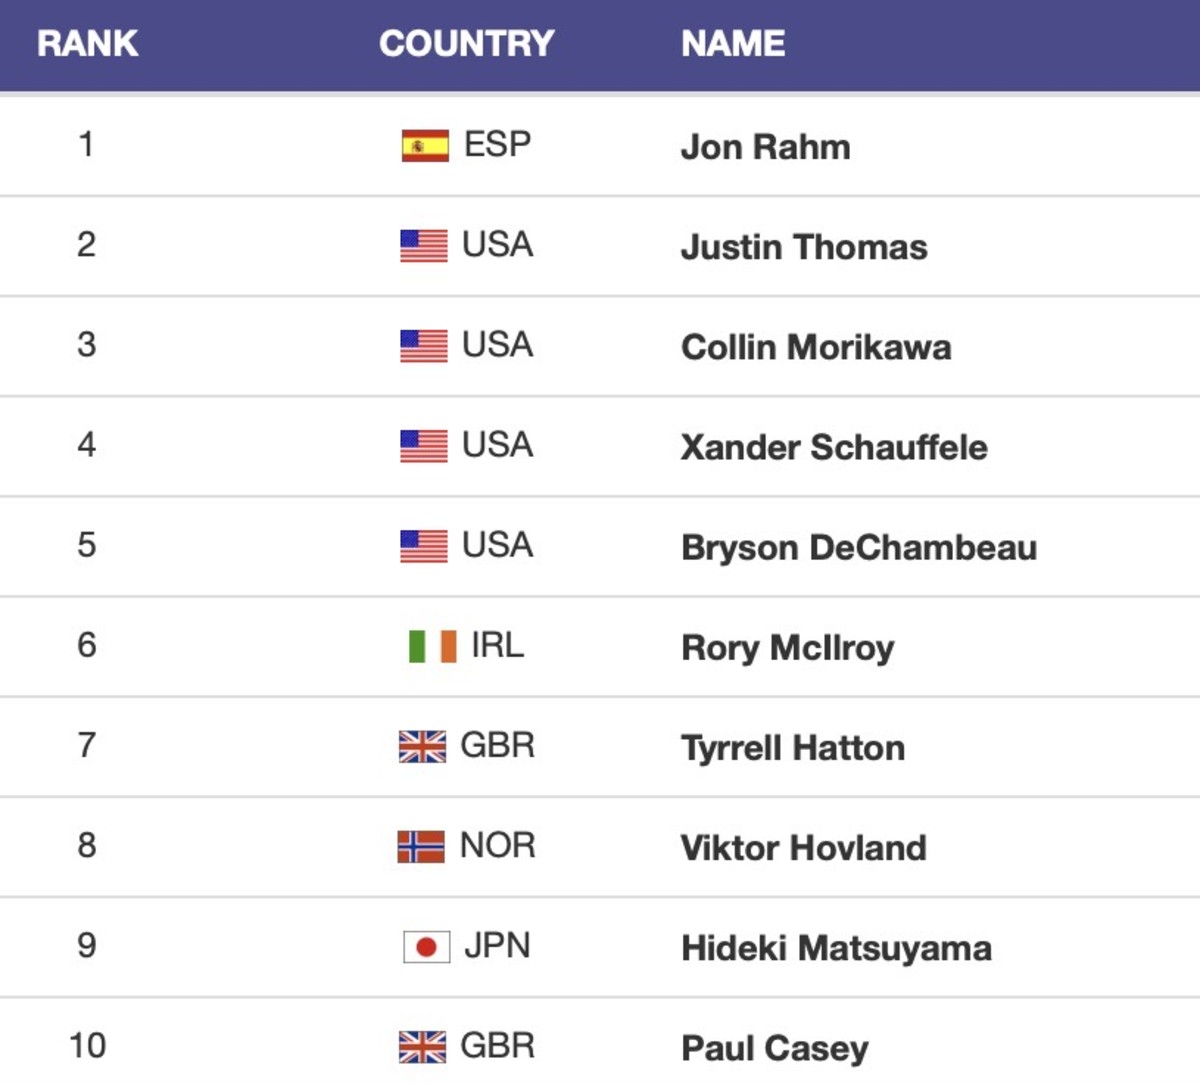
Task: Click the flag next to Bryson DeChambeau
Action: pos(424,546)
